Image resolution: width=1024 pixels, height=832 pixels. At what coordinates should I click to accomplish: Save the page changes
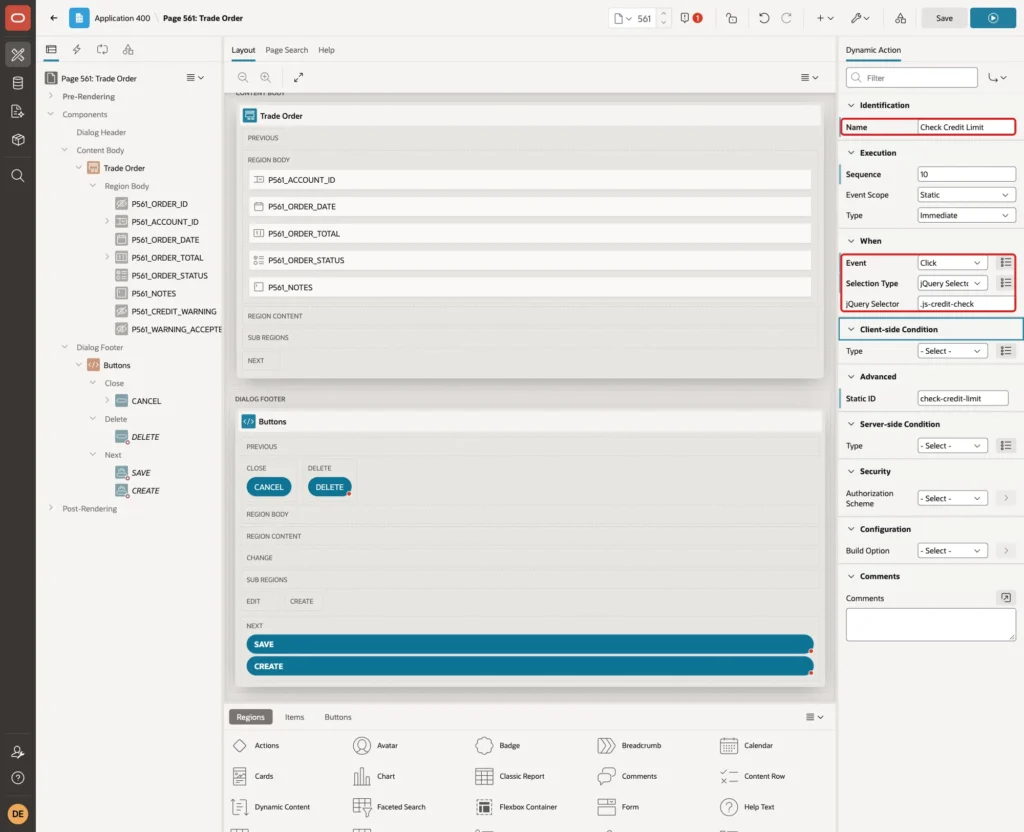[944, 18]
